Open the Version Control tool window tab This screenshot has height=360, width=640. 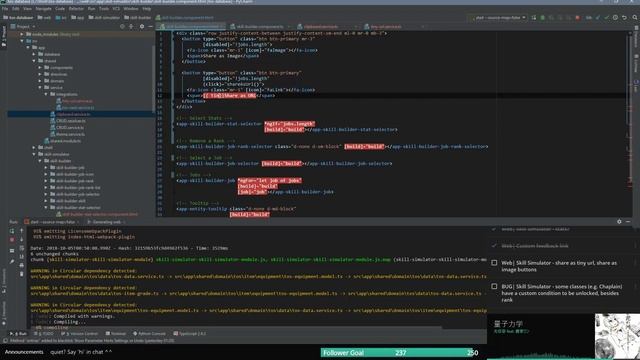coord(80,333)
